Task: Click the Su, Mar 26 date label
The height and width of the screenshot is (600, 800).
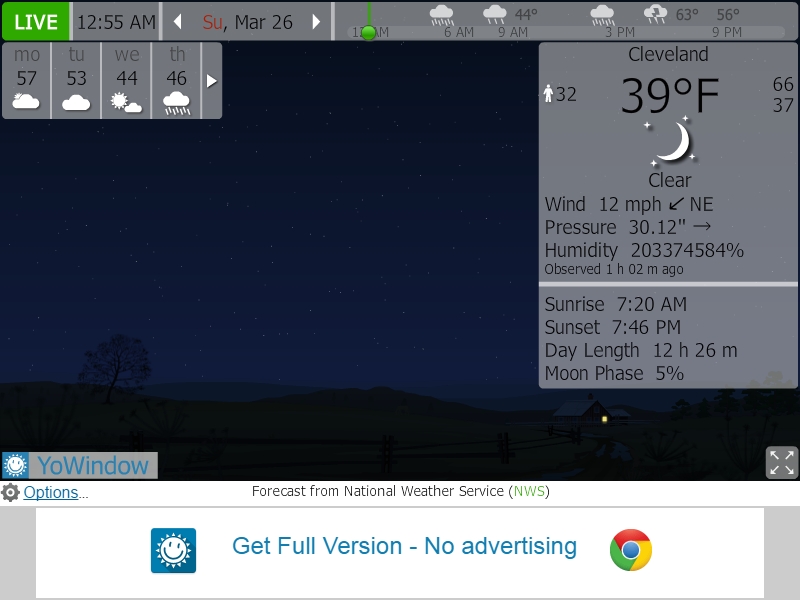Action: point(247,22)
